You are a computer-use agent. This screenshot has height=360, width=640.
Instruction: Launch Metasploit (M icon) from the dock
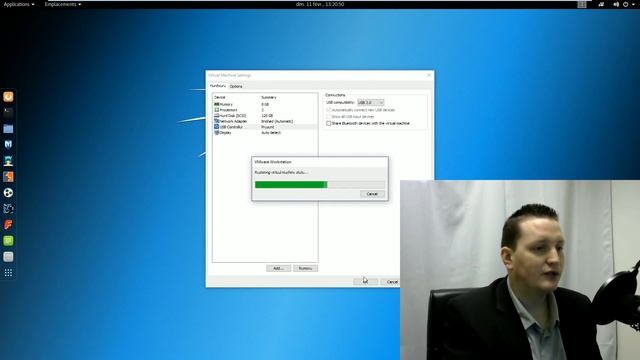(x=8, y=144)
